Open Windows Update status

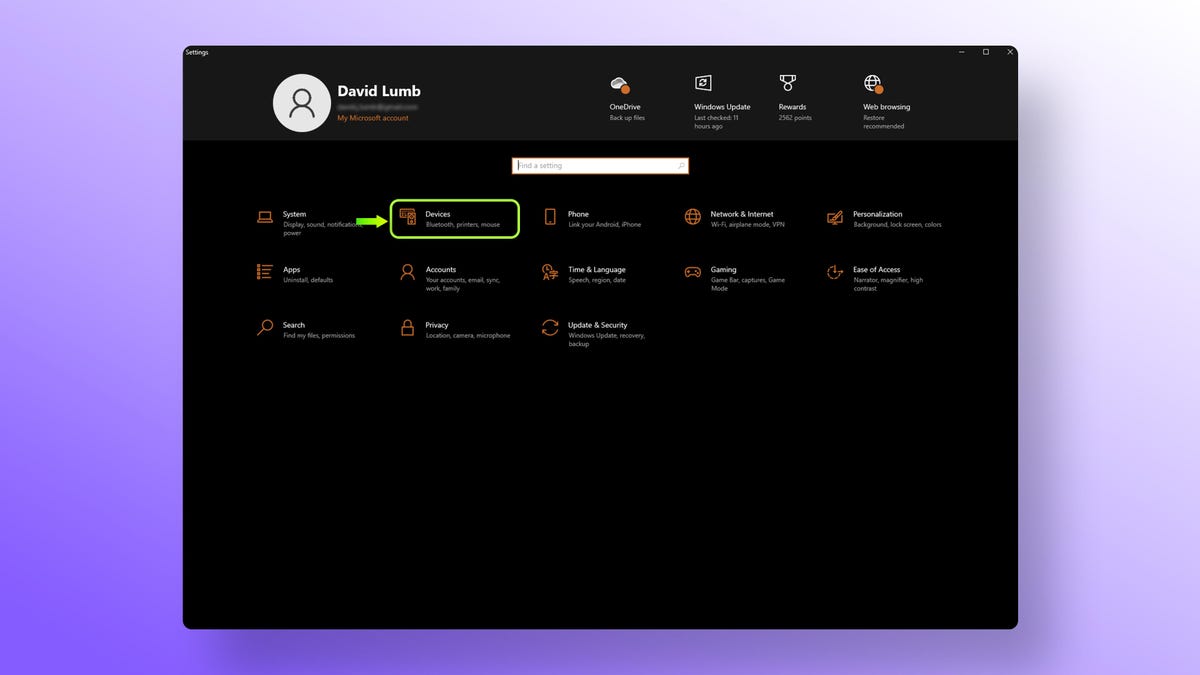[x=701, y=85]
